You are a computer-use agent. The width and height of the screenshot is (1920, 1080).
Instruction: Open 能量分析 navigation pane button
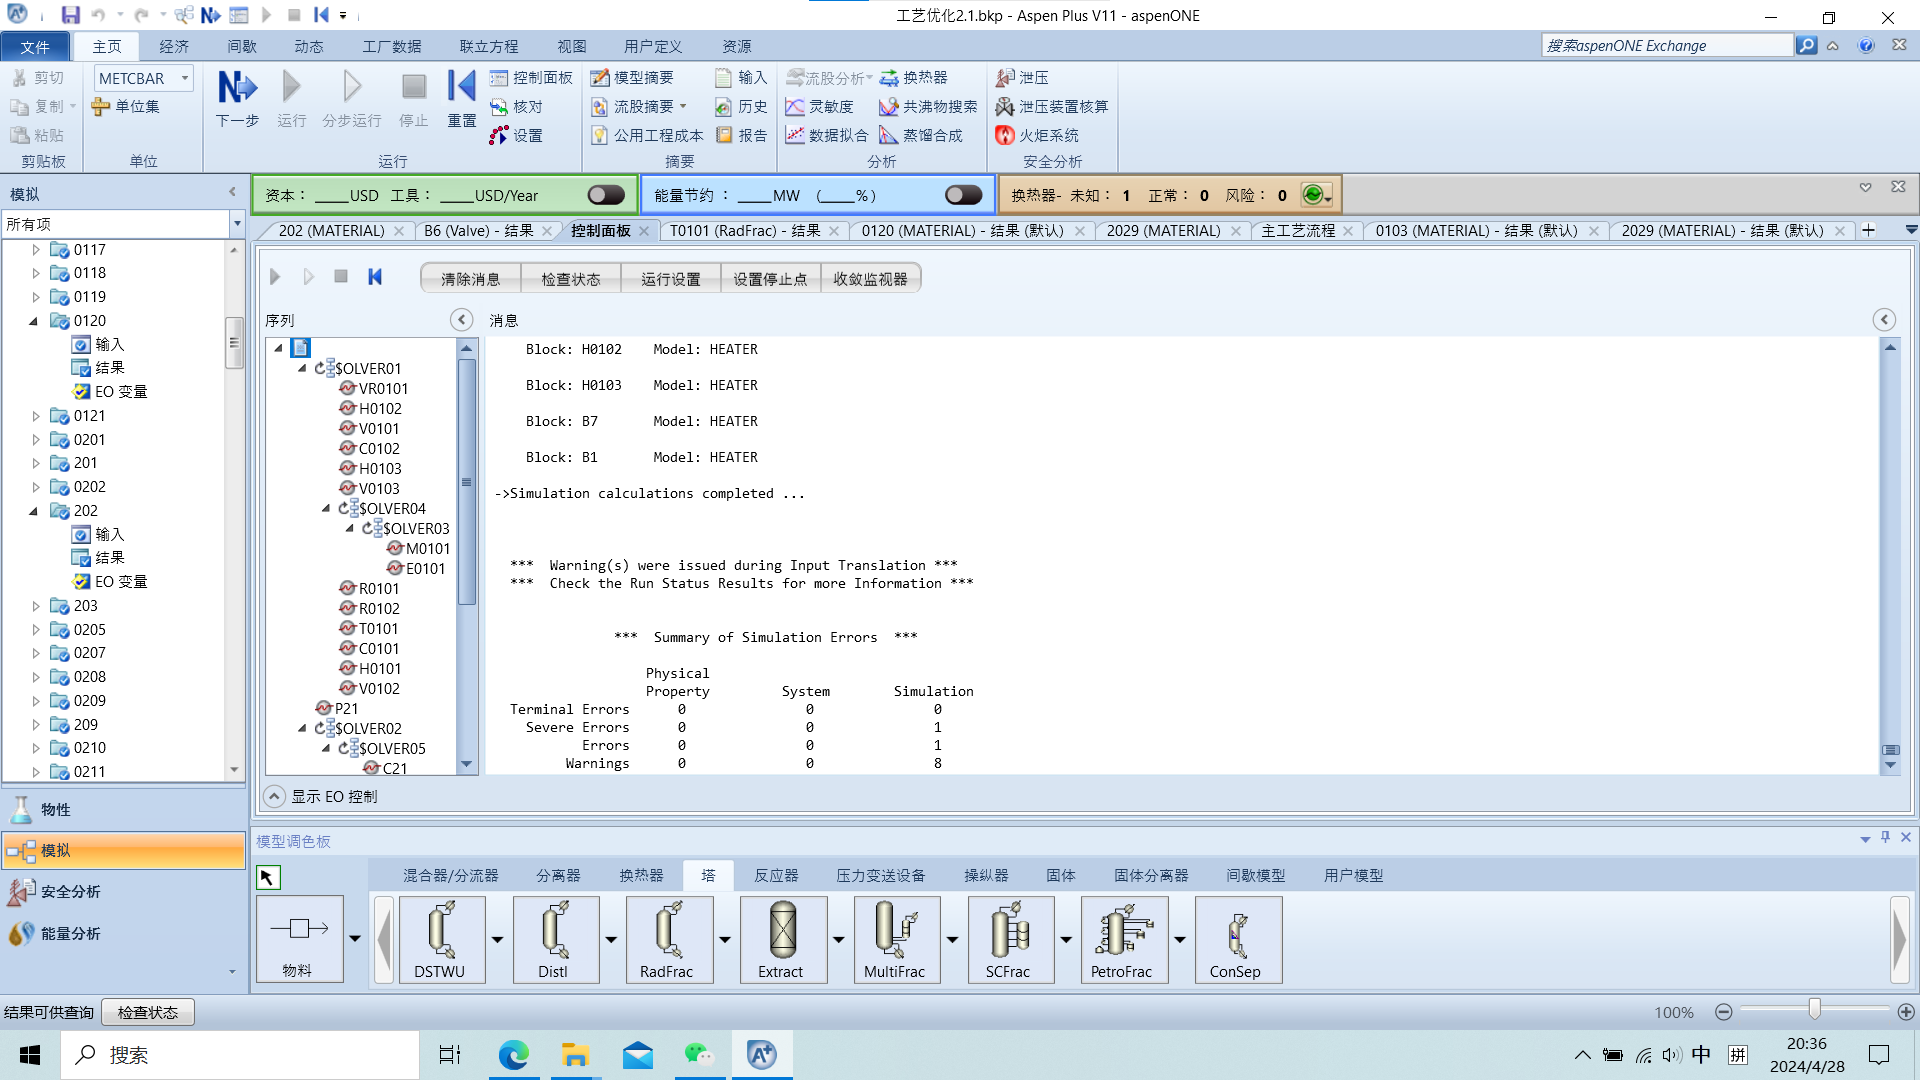[x=124, y=933]
